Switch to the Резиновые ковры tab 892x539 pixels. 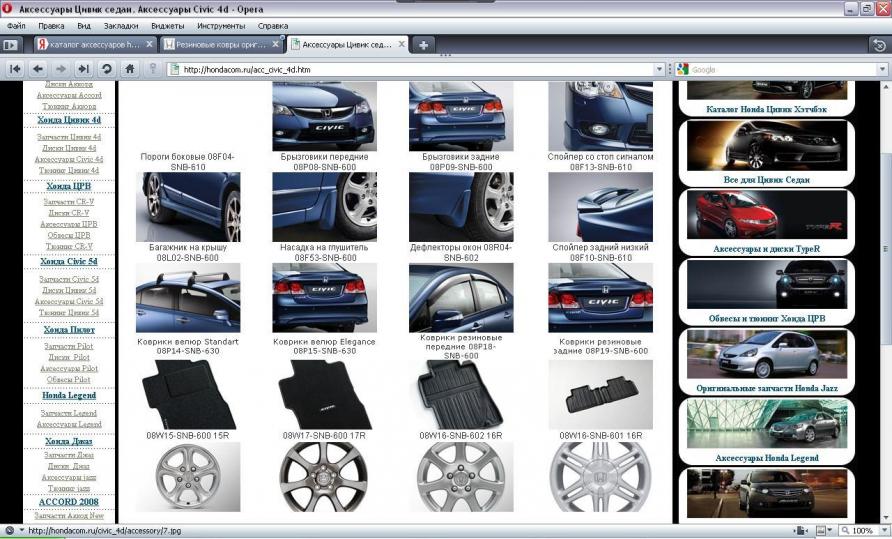point(221,44)
